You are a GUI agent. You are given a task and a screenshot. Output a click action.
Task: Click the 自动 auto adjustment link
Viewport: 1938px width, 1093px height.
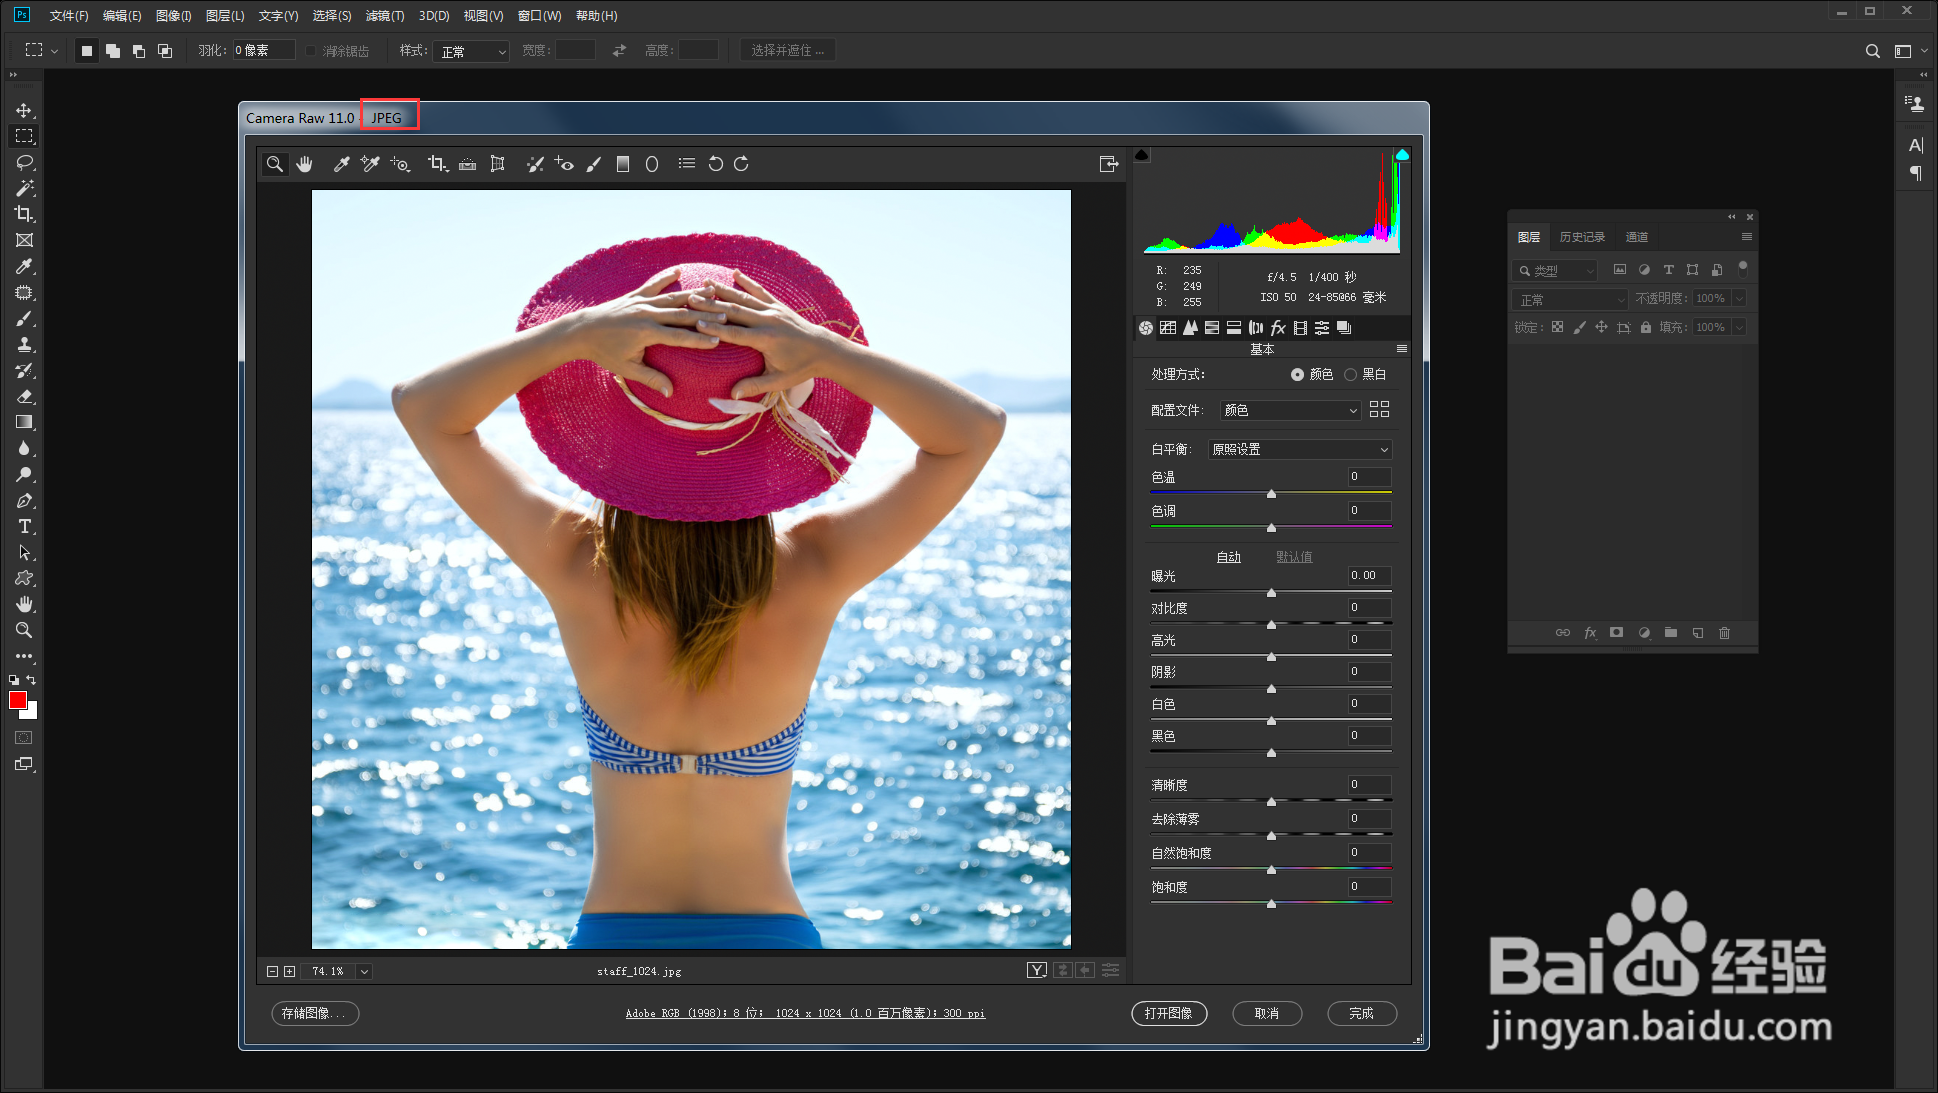[x=1228, y=557]
